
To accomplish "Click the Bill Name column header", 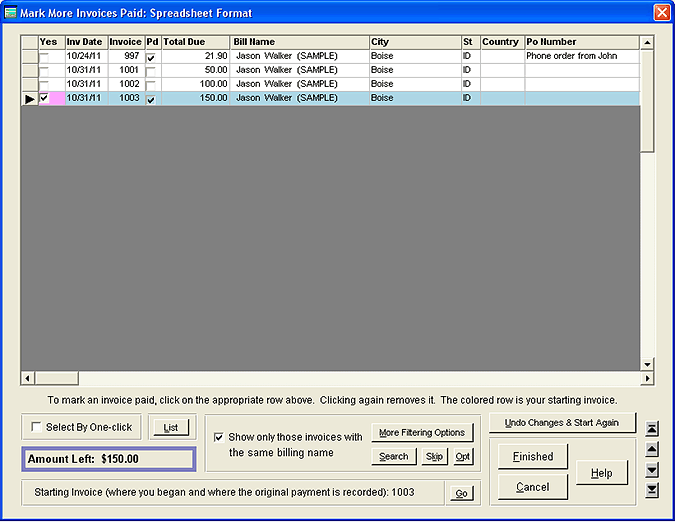I will click(x=298, y=42).
